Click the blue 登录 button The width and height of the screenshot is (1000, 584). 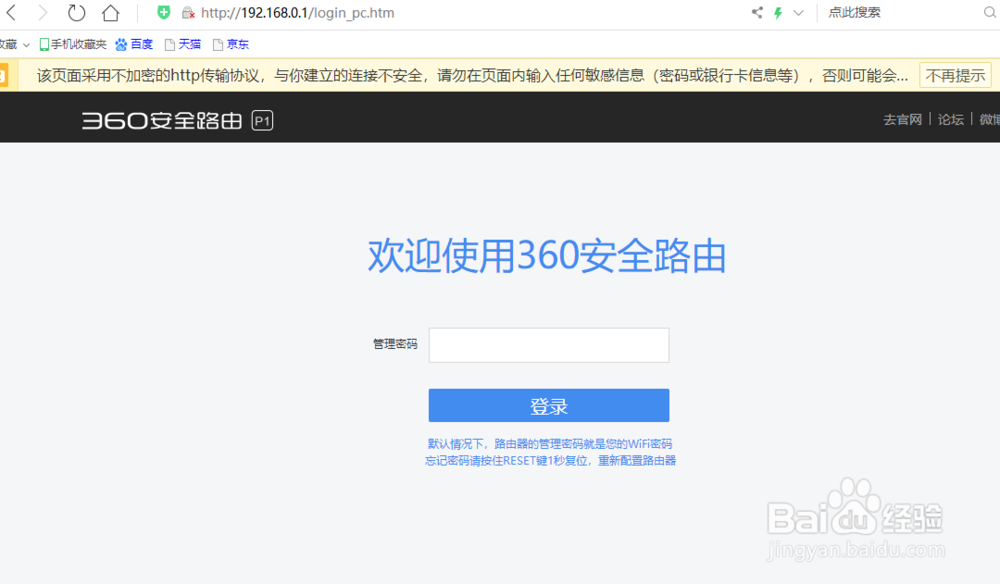548,405
